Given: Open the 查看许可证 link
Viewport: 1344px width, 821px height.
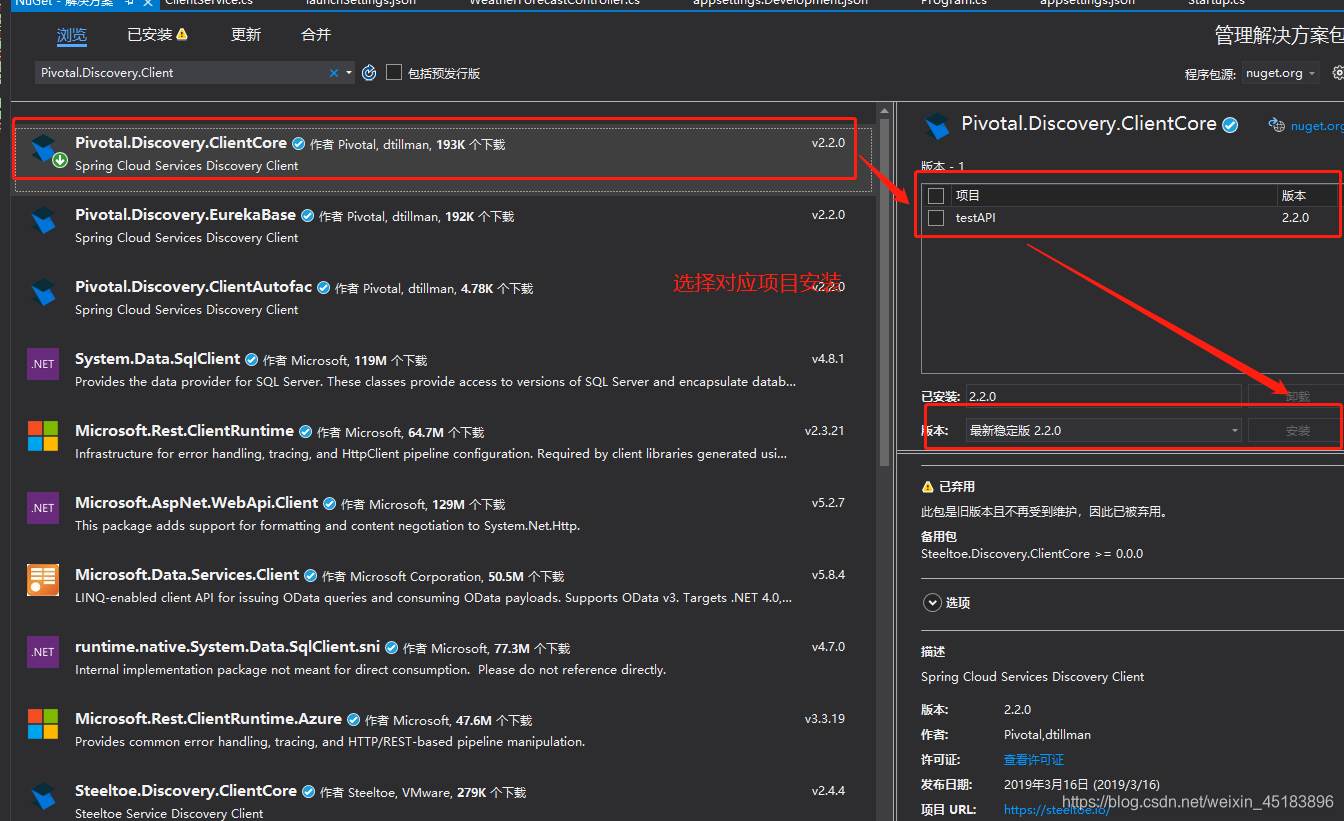Looking at the screenshot, I should coord(1034,760).
